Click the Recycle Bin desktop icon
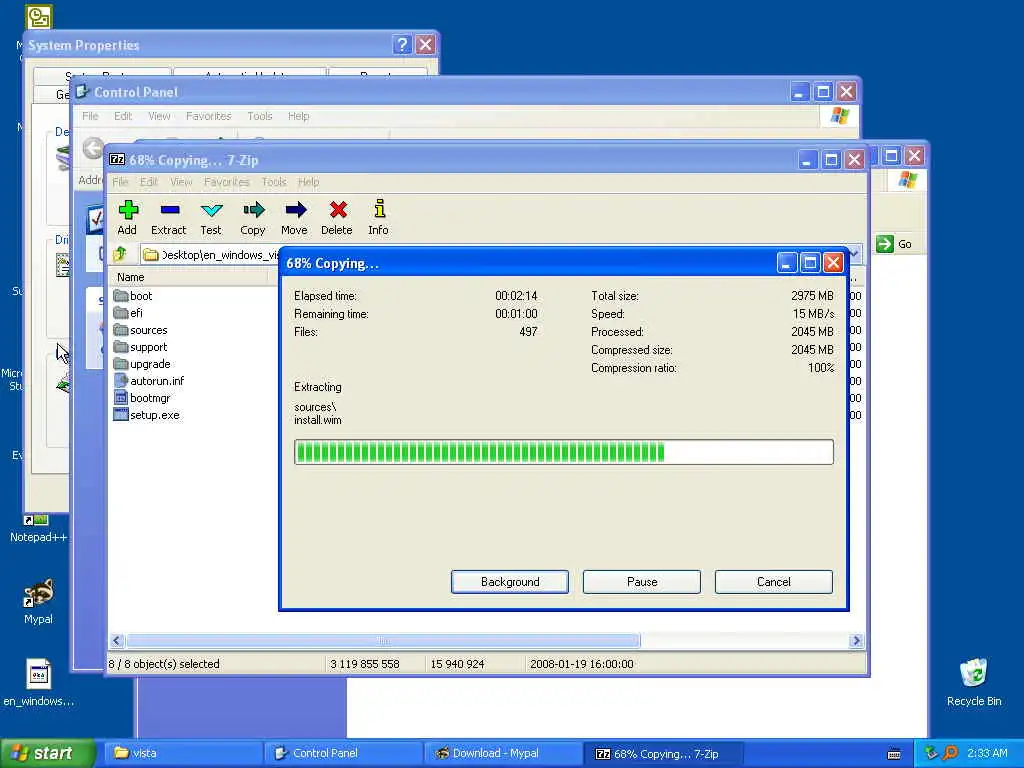The height and width of the screenshot is (768, 1024). [x=974, y=682]
